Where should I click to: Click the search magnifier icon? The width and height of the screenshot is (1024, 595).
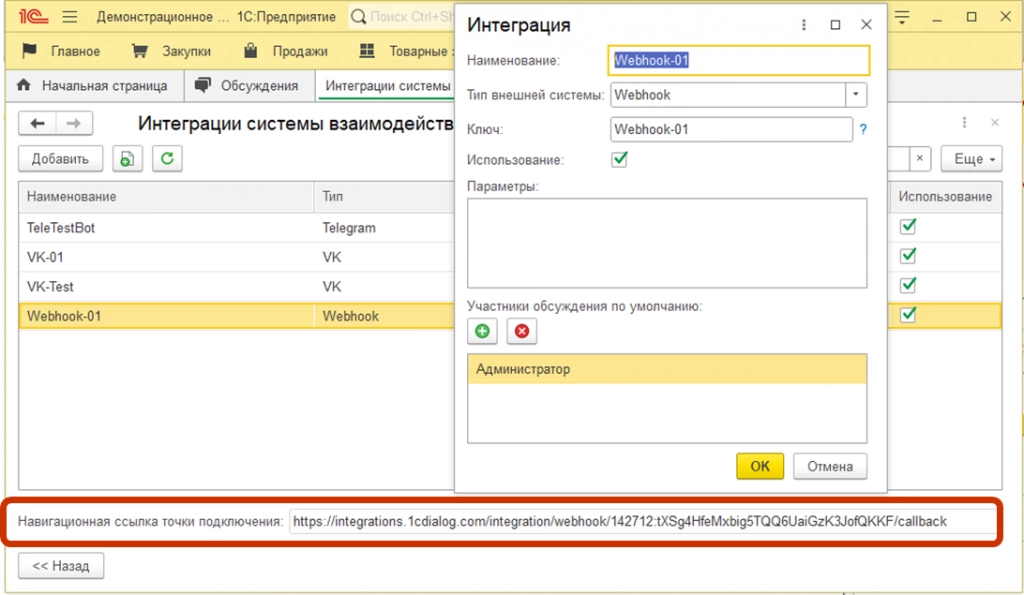[x=359, y=17]
